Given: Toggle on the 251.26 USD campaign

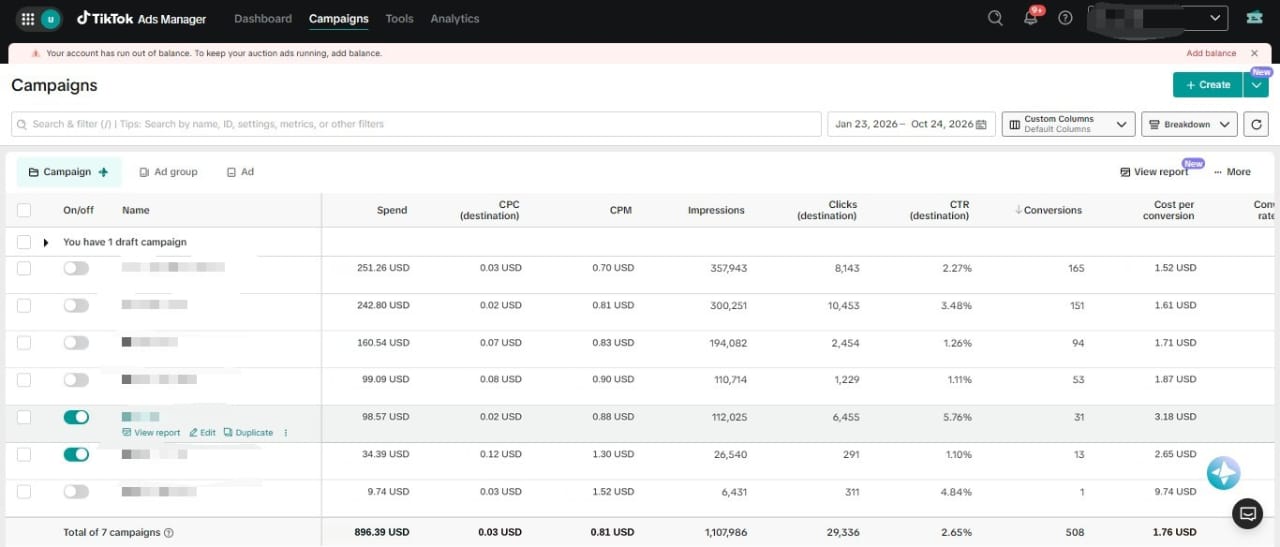Looking at the screenshot, I should click(x=76, y=268).
